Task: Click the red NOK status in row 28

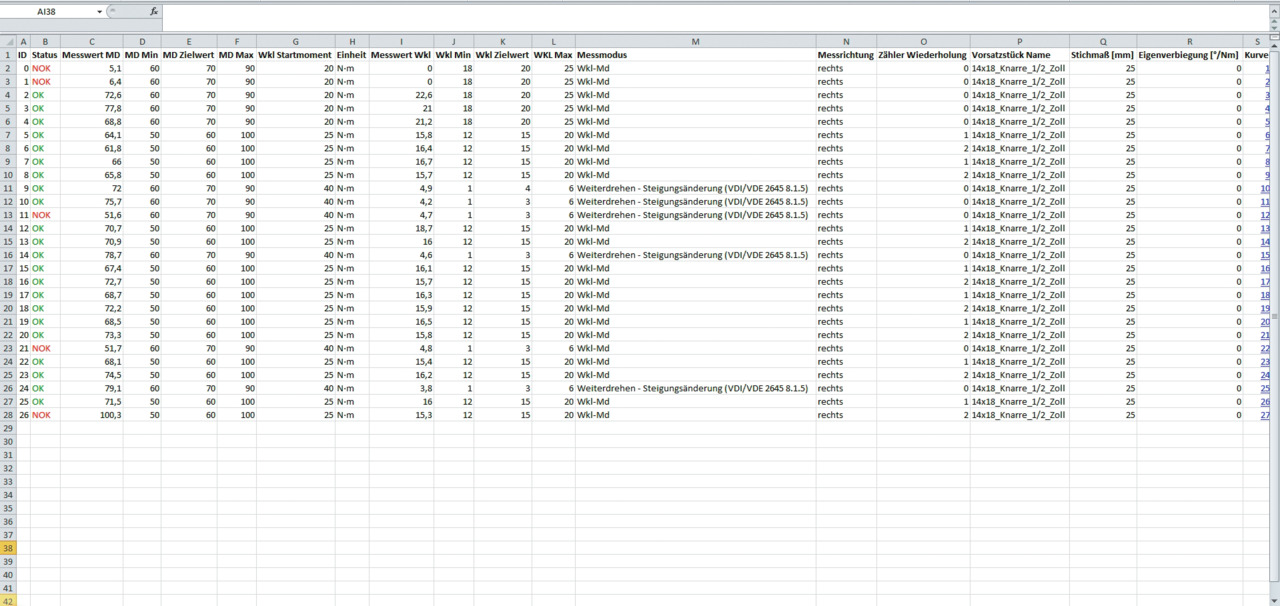Action: tap(41, 415)
